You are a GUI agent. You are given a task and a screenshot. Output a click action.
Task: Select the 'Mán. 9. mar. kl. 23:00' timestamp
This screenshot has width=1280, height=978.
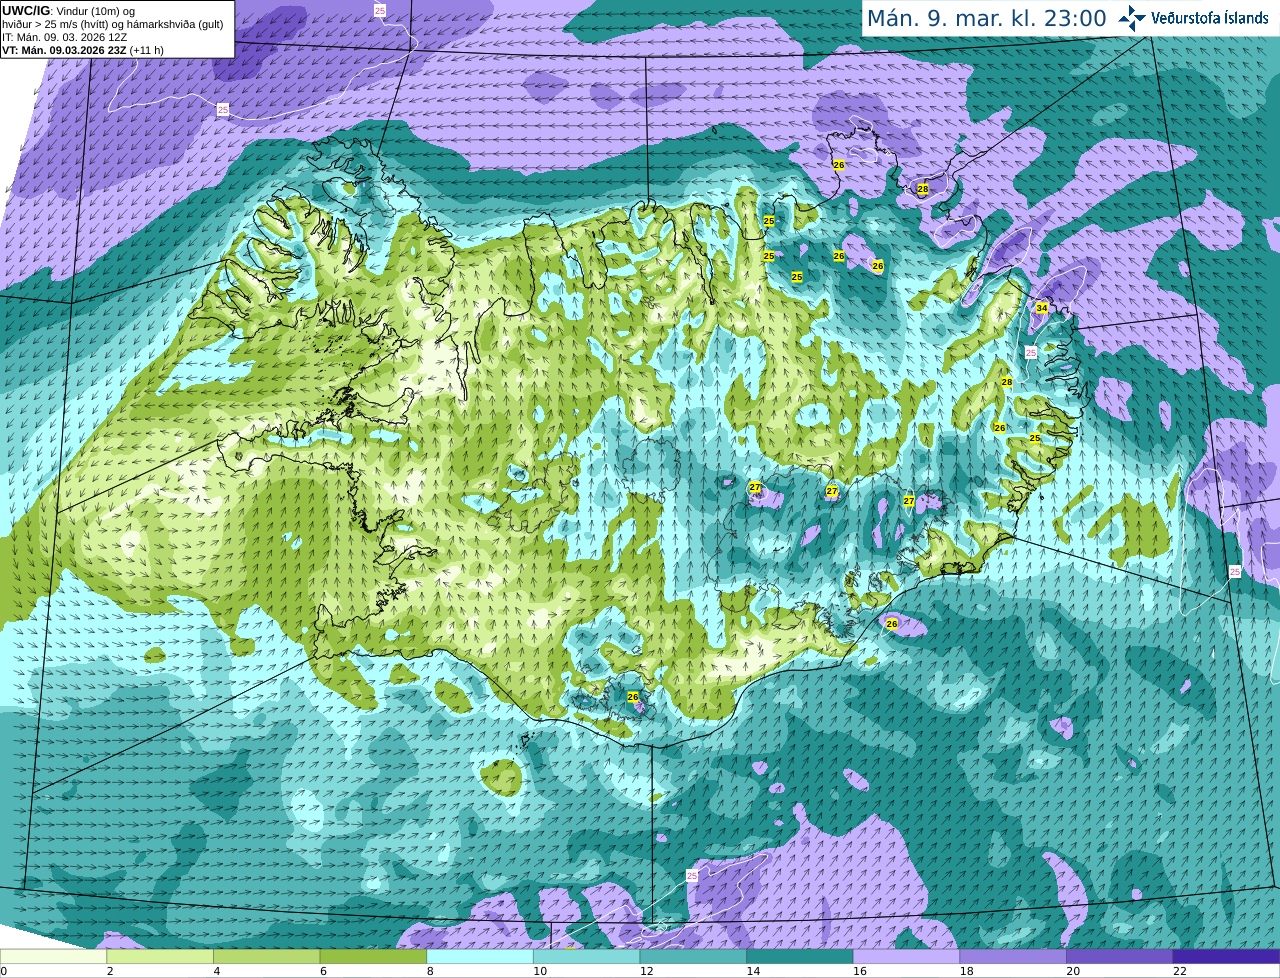pos(986,18)
